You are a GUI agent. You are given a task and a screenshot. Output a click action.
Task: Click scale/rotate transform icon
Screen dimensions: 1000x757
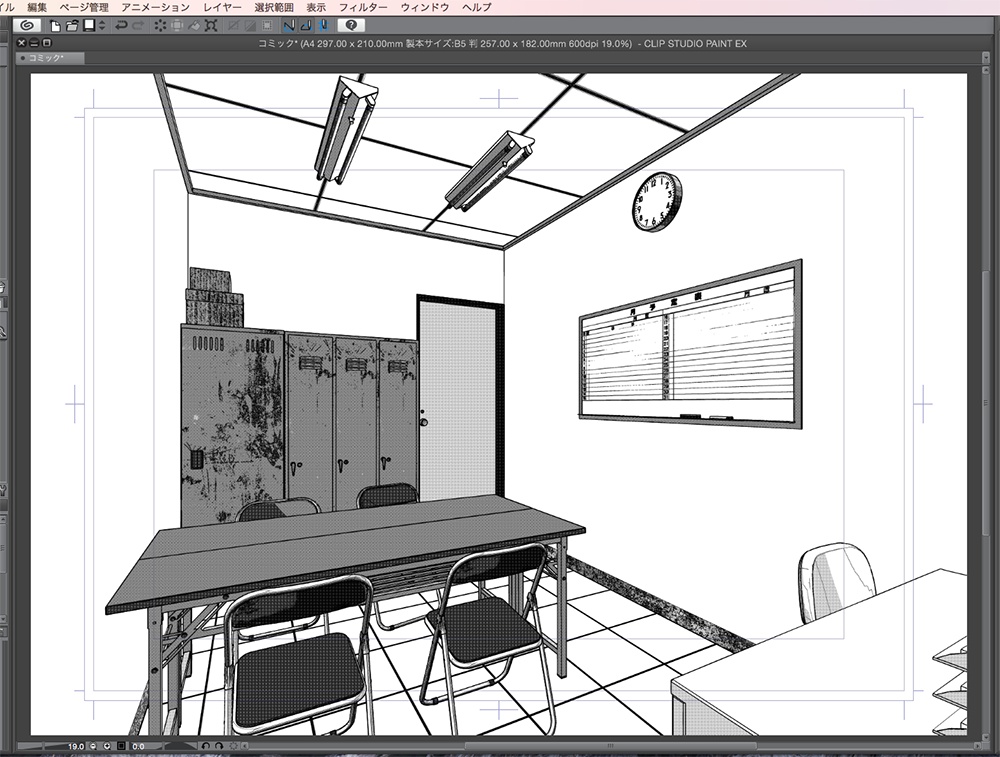pyautogui.click(x=211, y=26)
